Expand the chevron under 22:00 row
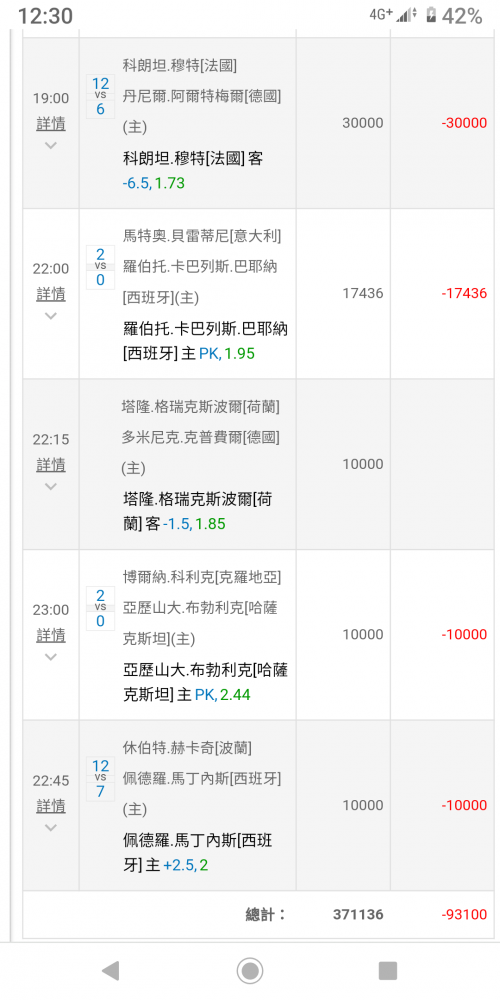500x1000 pixels. point(51,316)
